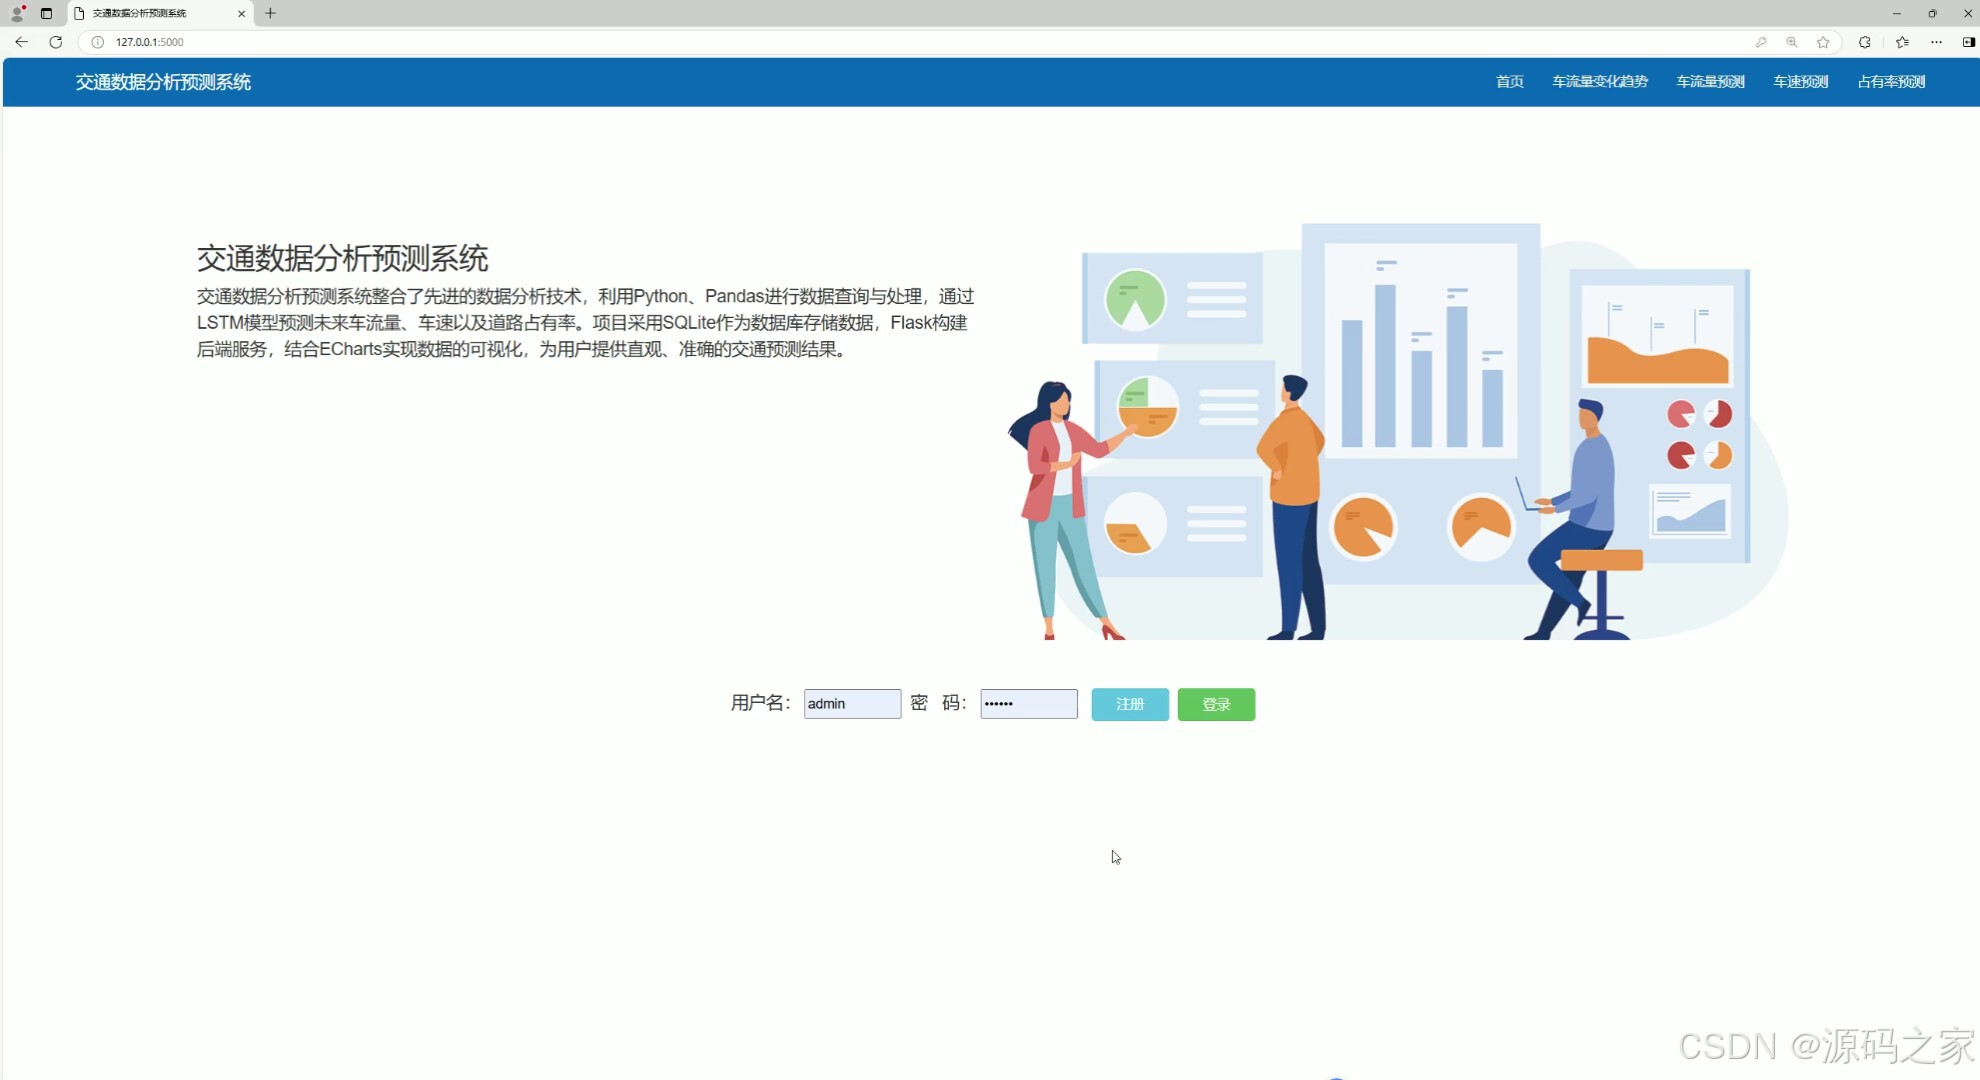Click the password input field
This screenshot has height=1080, width=1980.
(x=1028, y=703)
